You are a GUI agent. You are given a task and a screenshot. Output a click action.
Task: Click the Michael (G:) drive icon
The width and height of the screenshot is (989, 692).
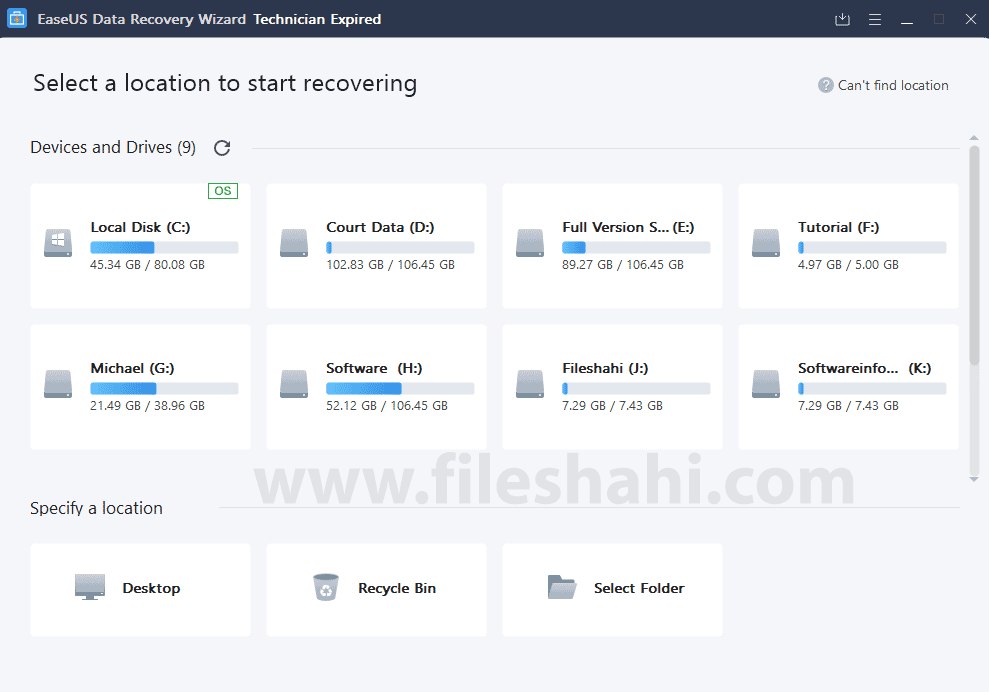58,384
